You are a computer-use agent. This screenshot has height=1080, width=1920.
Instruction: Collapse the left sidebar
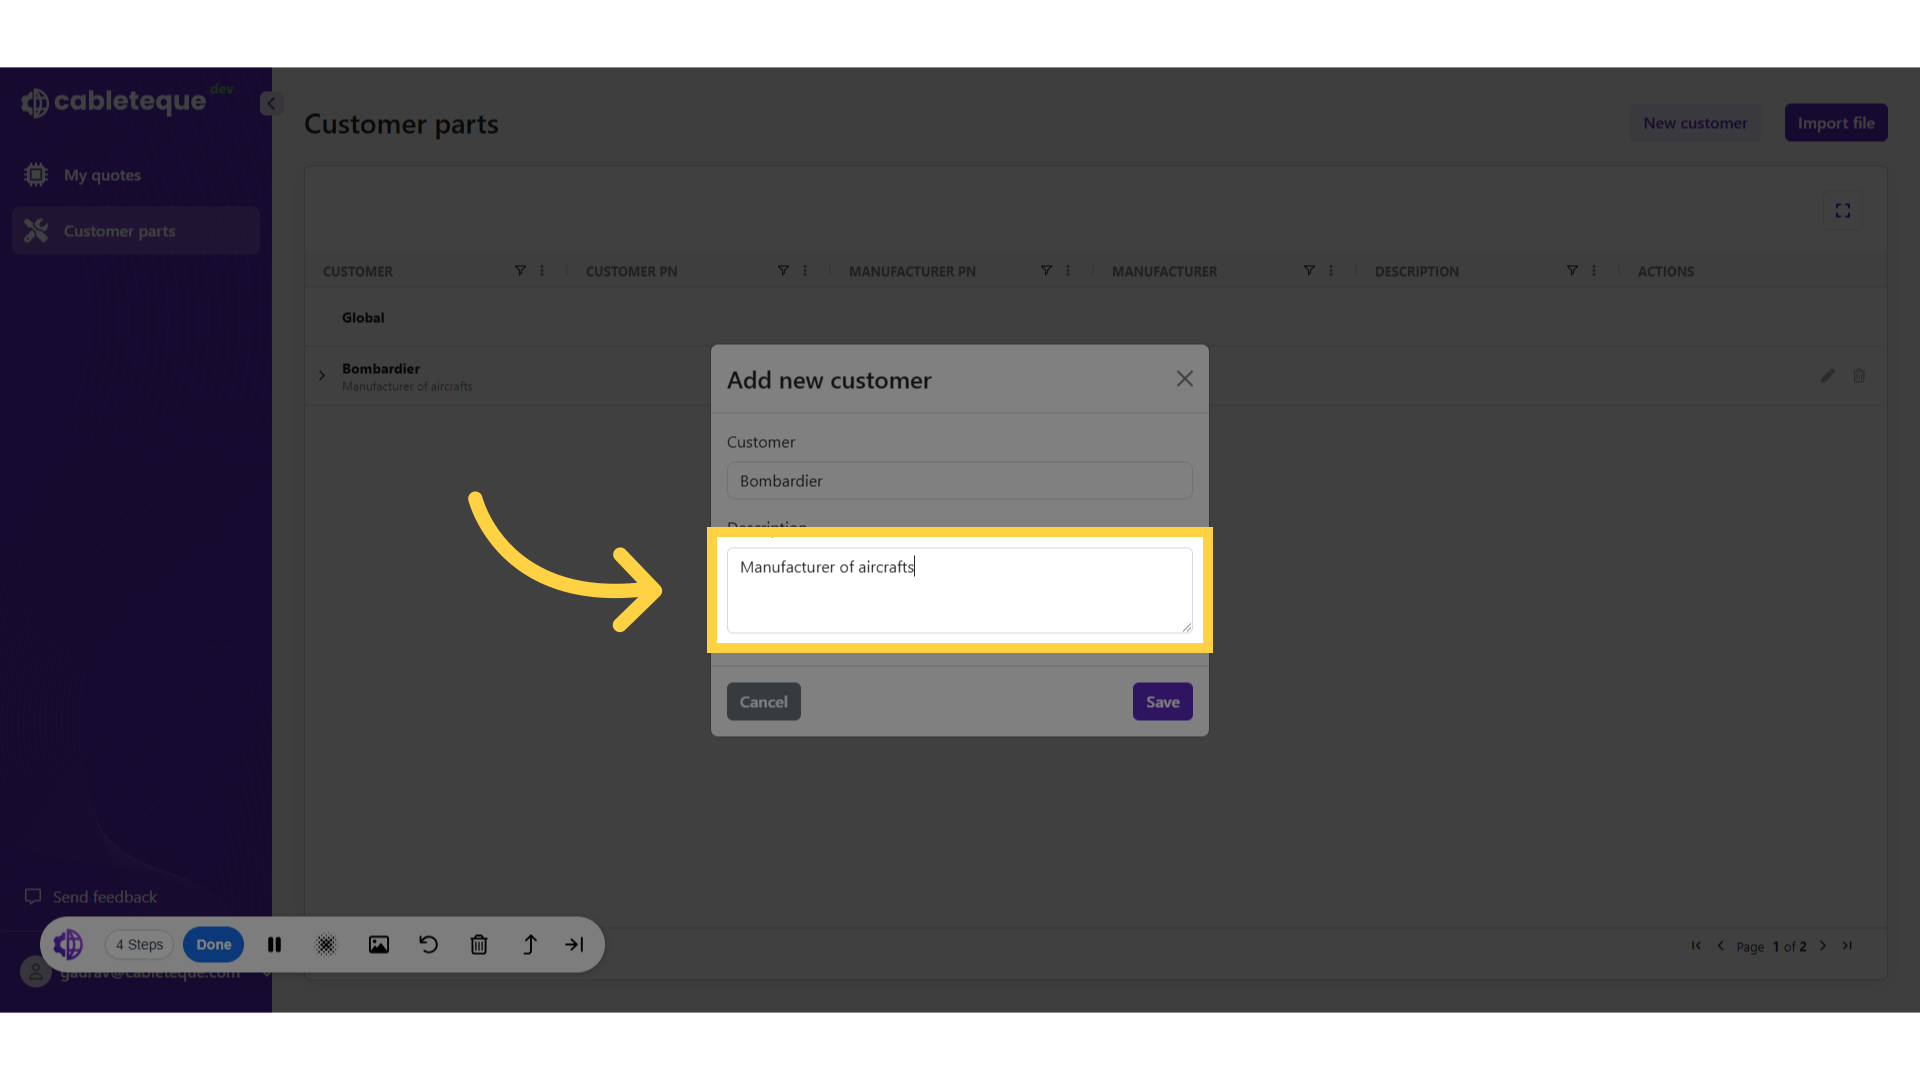coord(270,103)
